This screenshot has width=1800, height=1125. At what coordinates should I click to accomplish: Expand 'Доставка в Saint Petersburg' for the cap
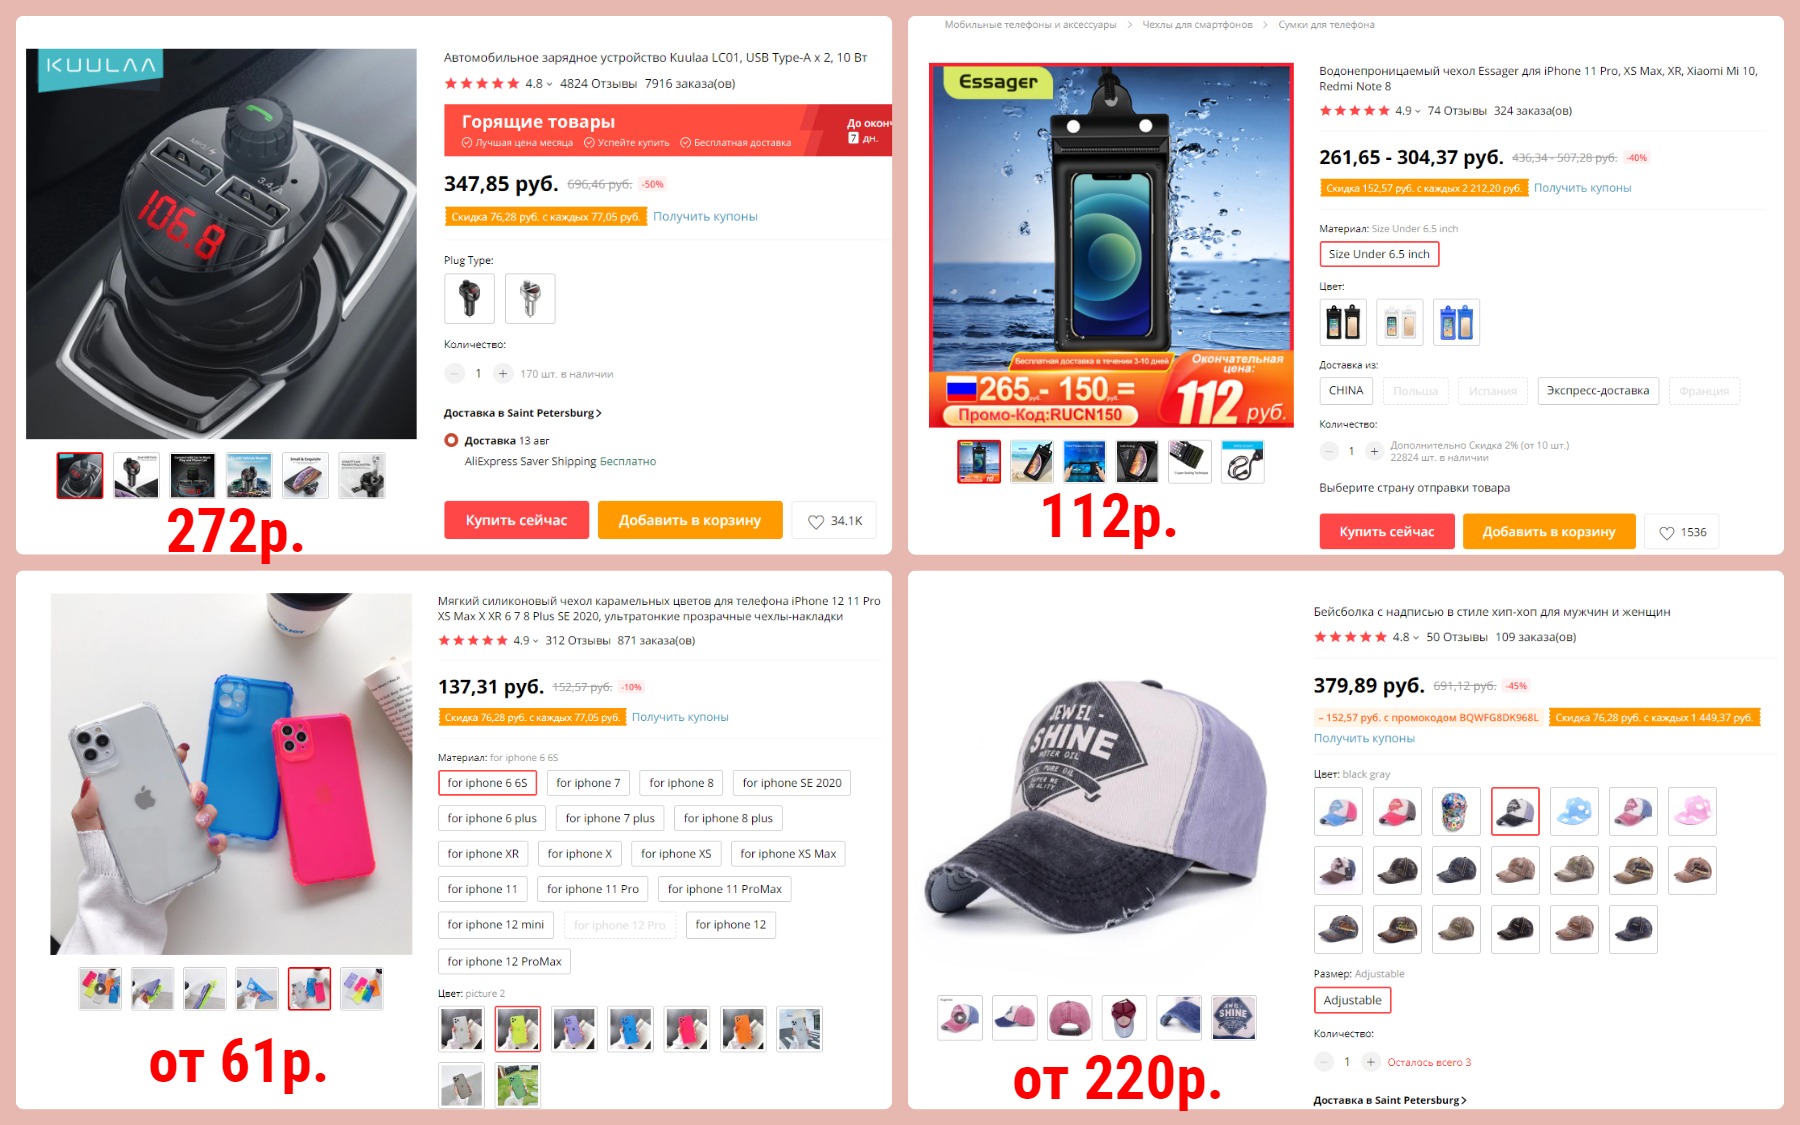[x=1390, y=1100]
